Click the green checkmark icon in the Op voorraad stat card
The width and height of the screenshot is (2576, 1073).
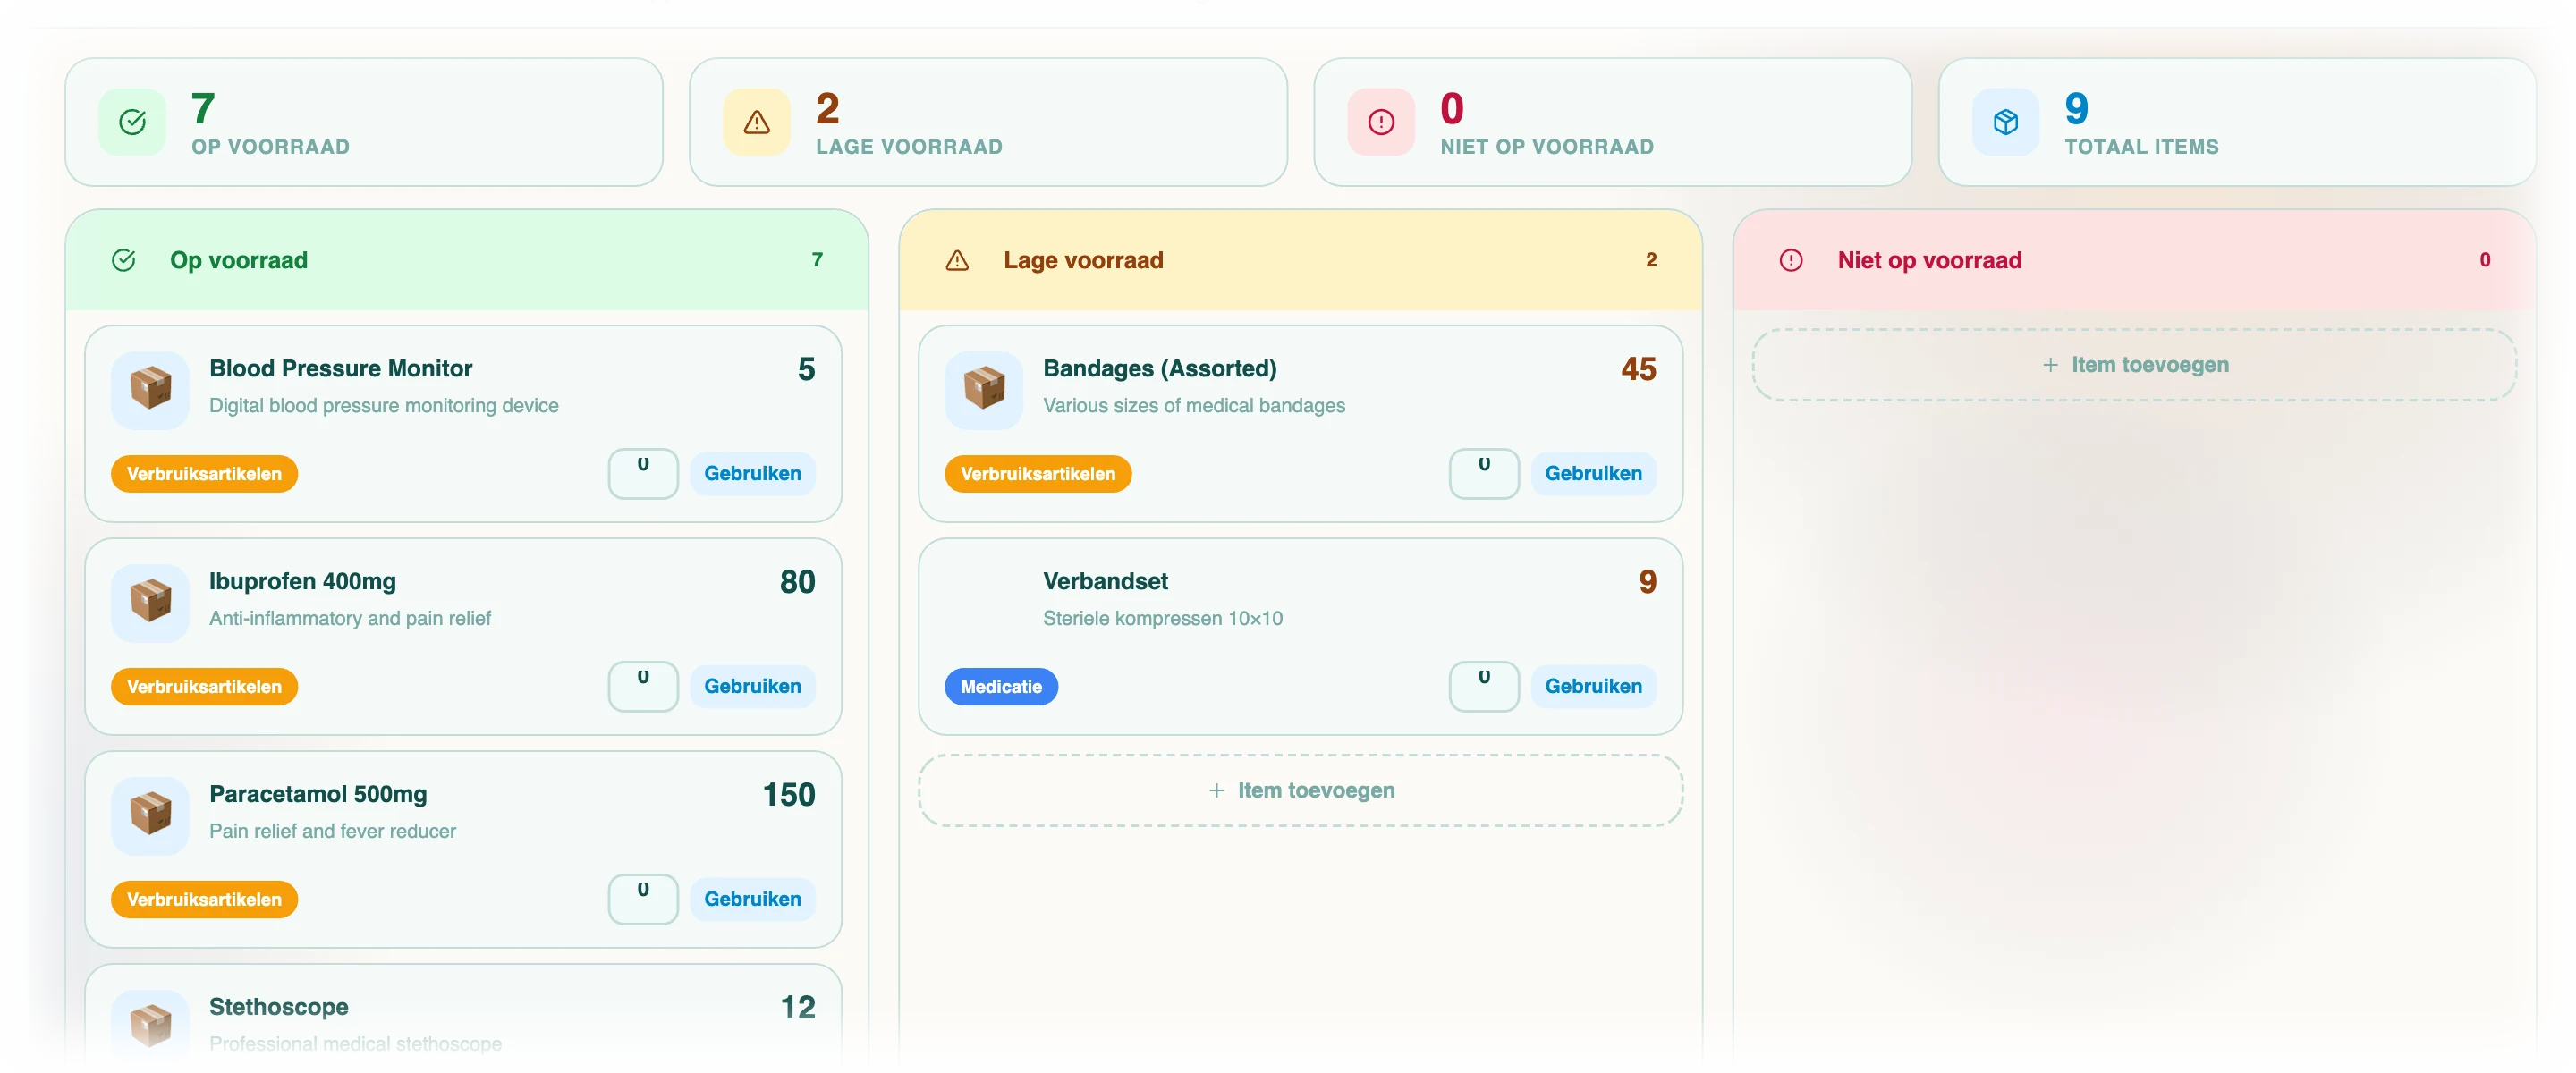pyautogui.click(x=132, y=122)
